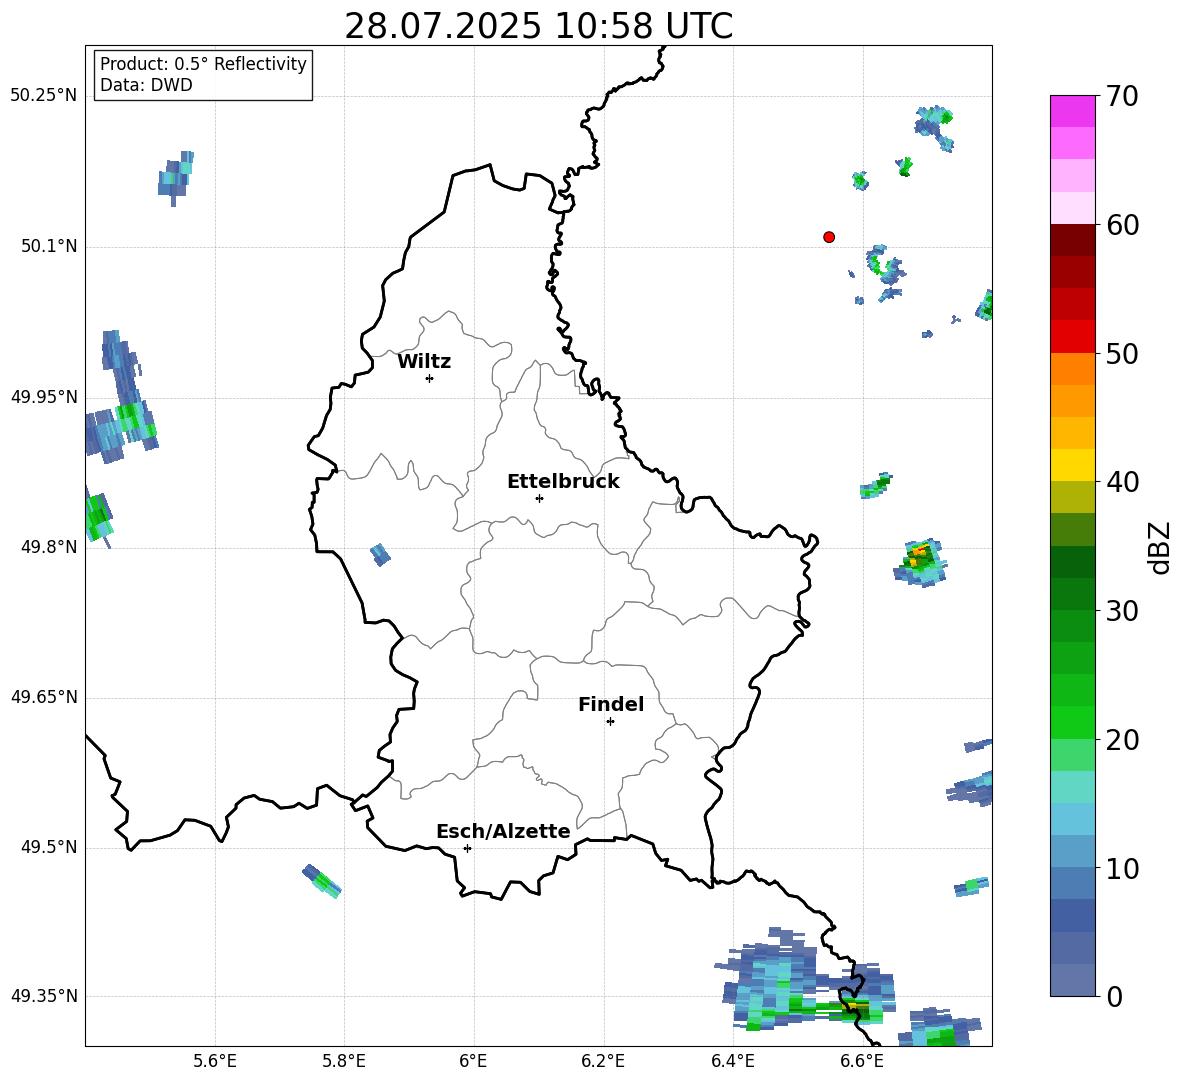Click the 49.5°N latitude label
This screenshot has width=1184, height=1081.
49,847
